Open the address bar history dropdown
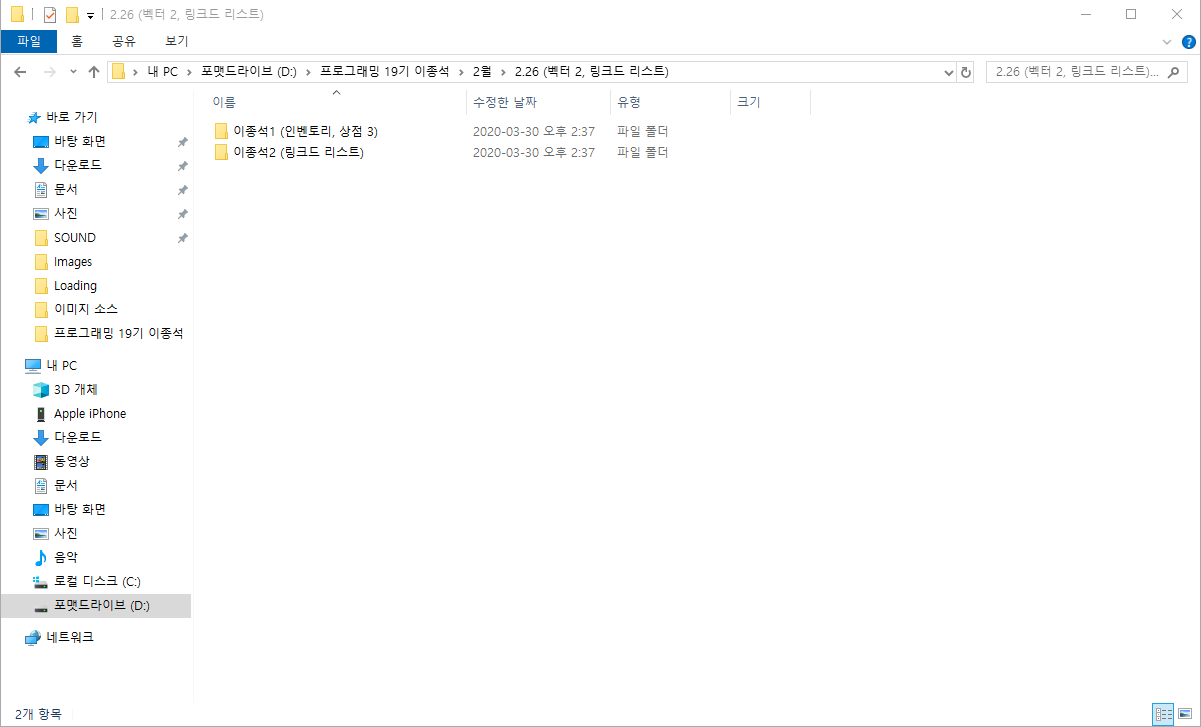 (x=949, y=72)
